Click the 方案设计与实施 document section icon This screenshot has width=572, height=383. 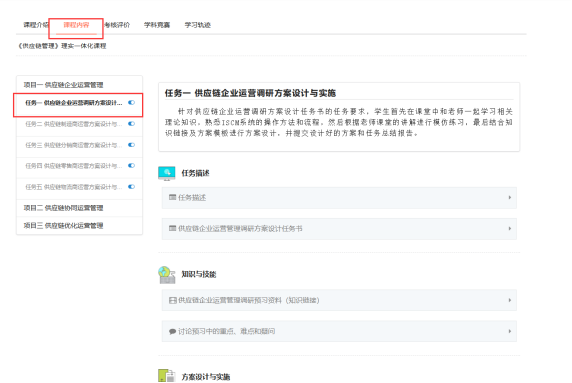167,376
